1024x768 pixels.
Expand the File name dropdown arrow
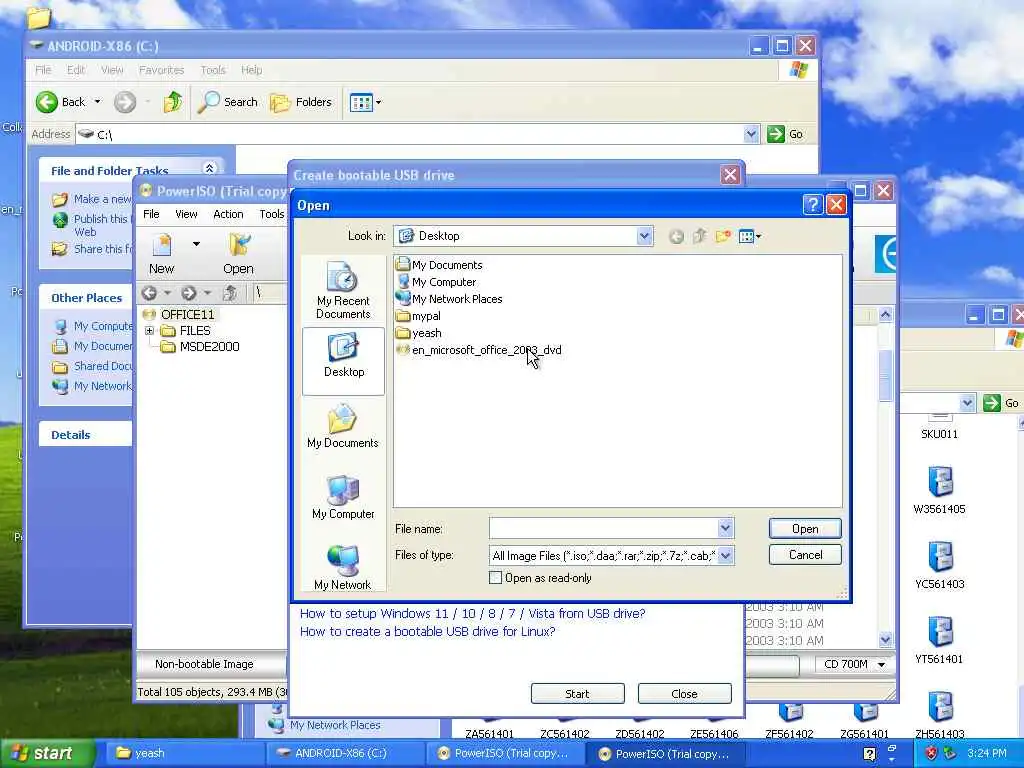[x=726, y=528]
